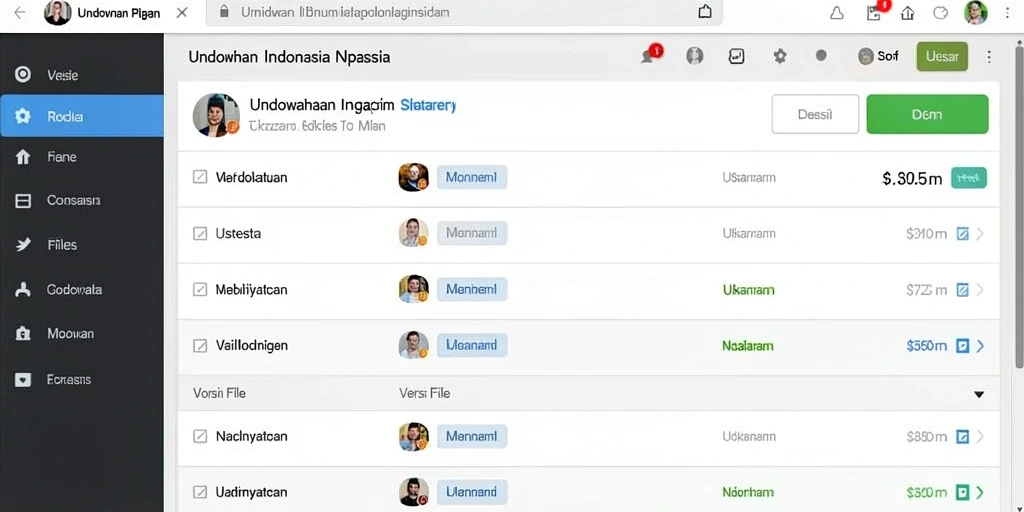Open the browser three-dot menu
The image size is (1024, 512).
pos(1009,12)
